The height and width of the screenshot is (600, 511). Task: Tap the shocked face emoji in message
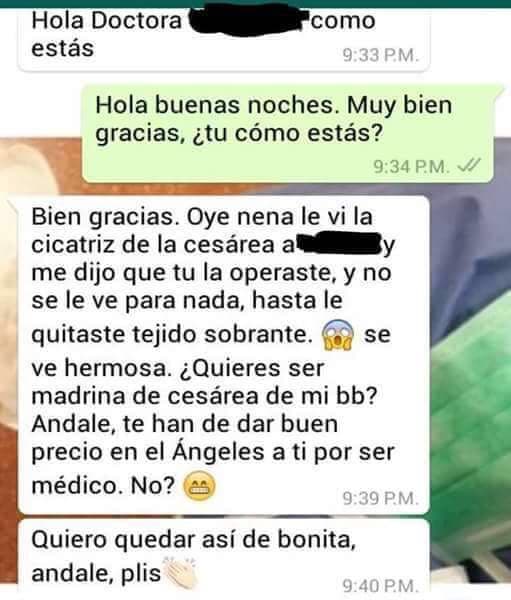(338, 336)
